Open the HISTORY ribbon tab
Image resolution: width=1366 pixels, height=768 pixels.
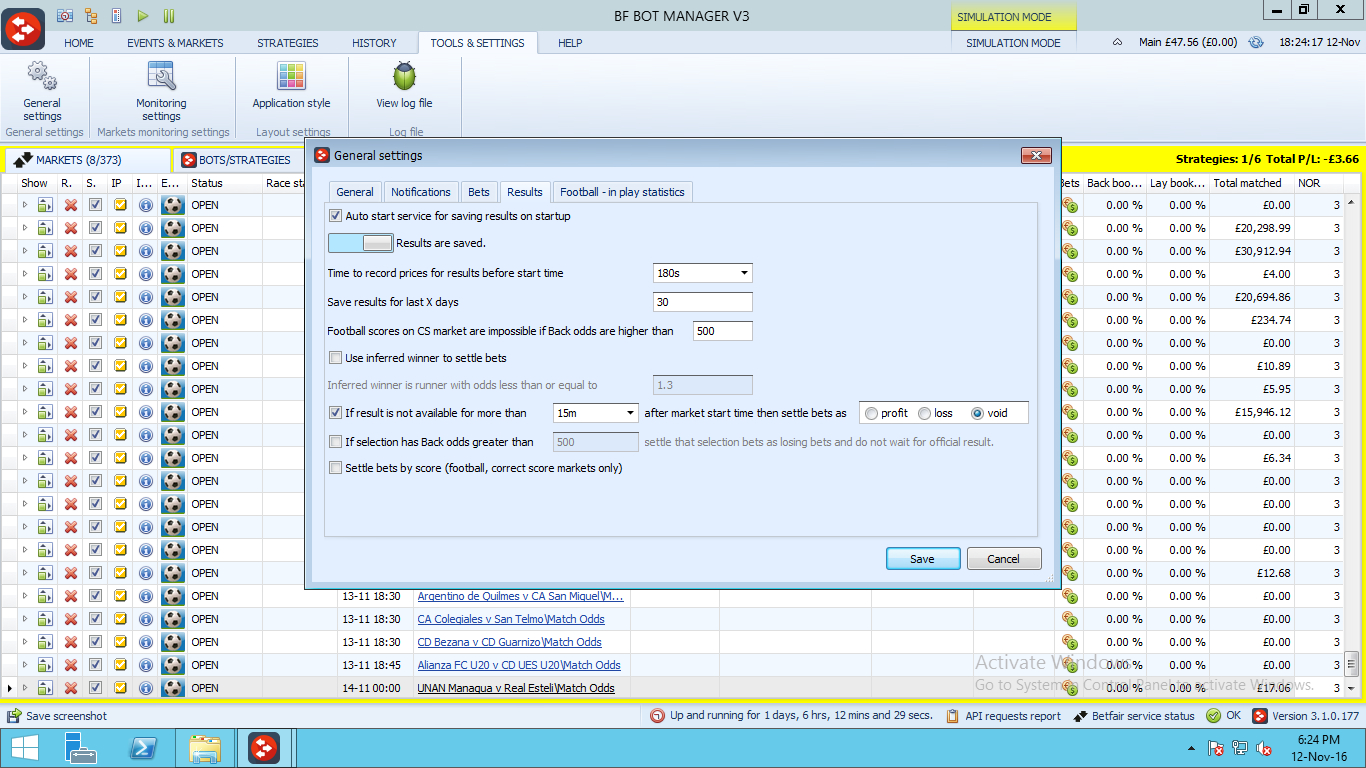pos(374,43)
